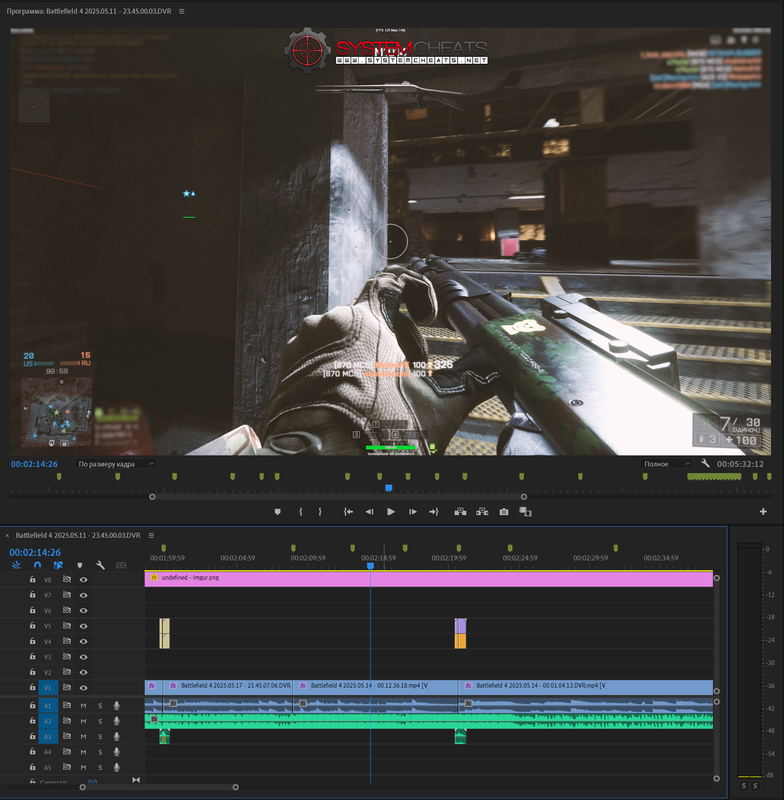Enable voice-over record on A1
The width and height of the screenshot is (784, 800).
point(117,706)
